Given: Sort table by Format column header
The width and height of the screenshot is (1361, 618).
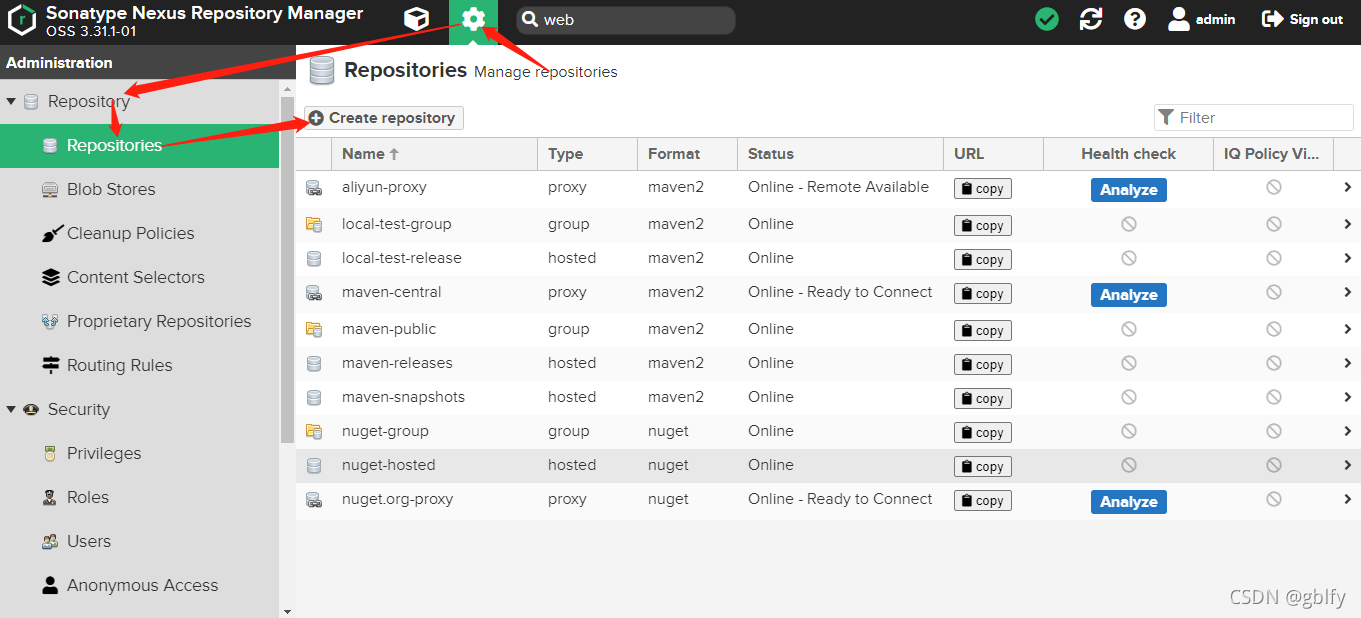Looking at the screenshot, I should [x=688, y=154].
